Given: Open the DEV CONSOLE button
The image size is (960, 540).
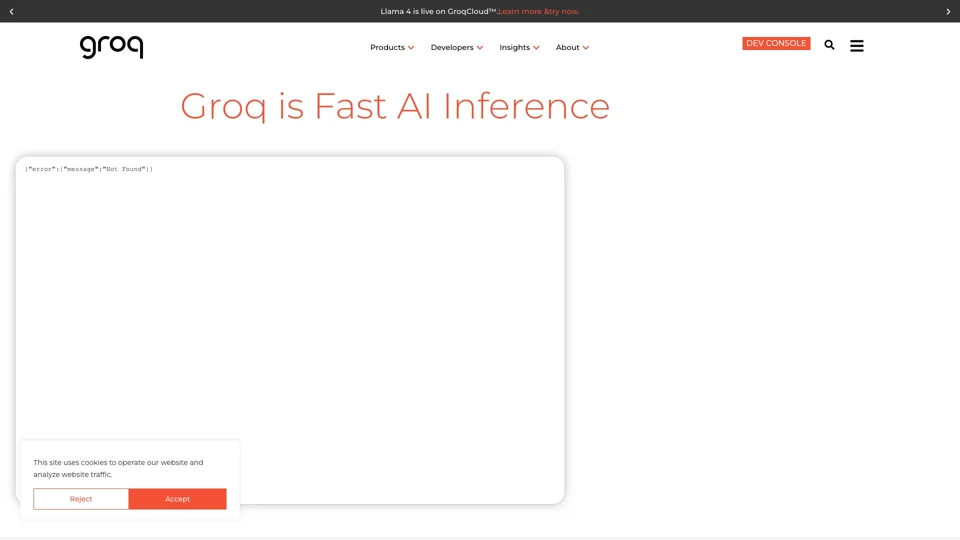Looking at the screenshot, I should (776, 43).
